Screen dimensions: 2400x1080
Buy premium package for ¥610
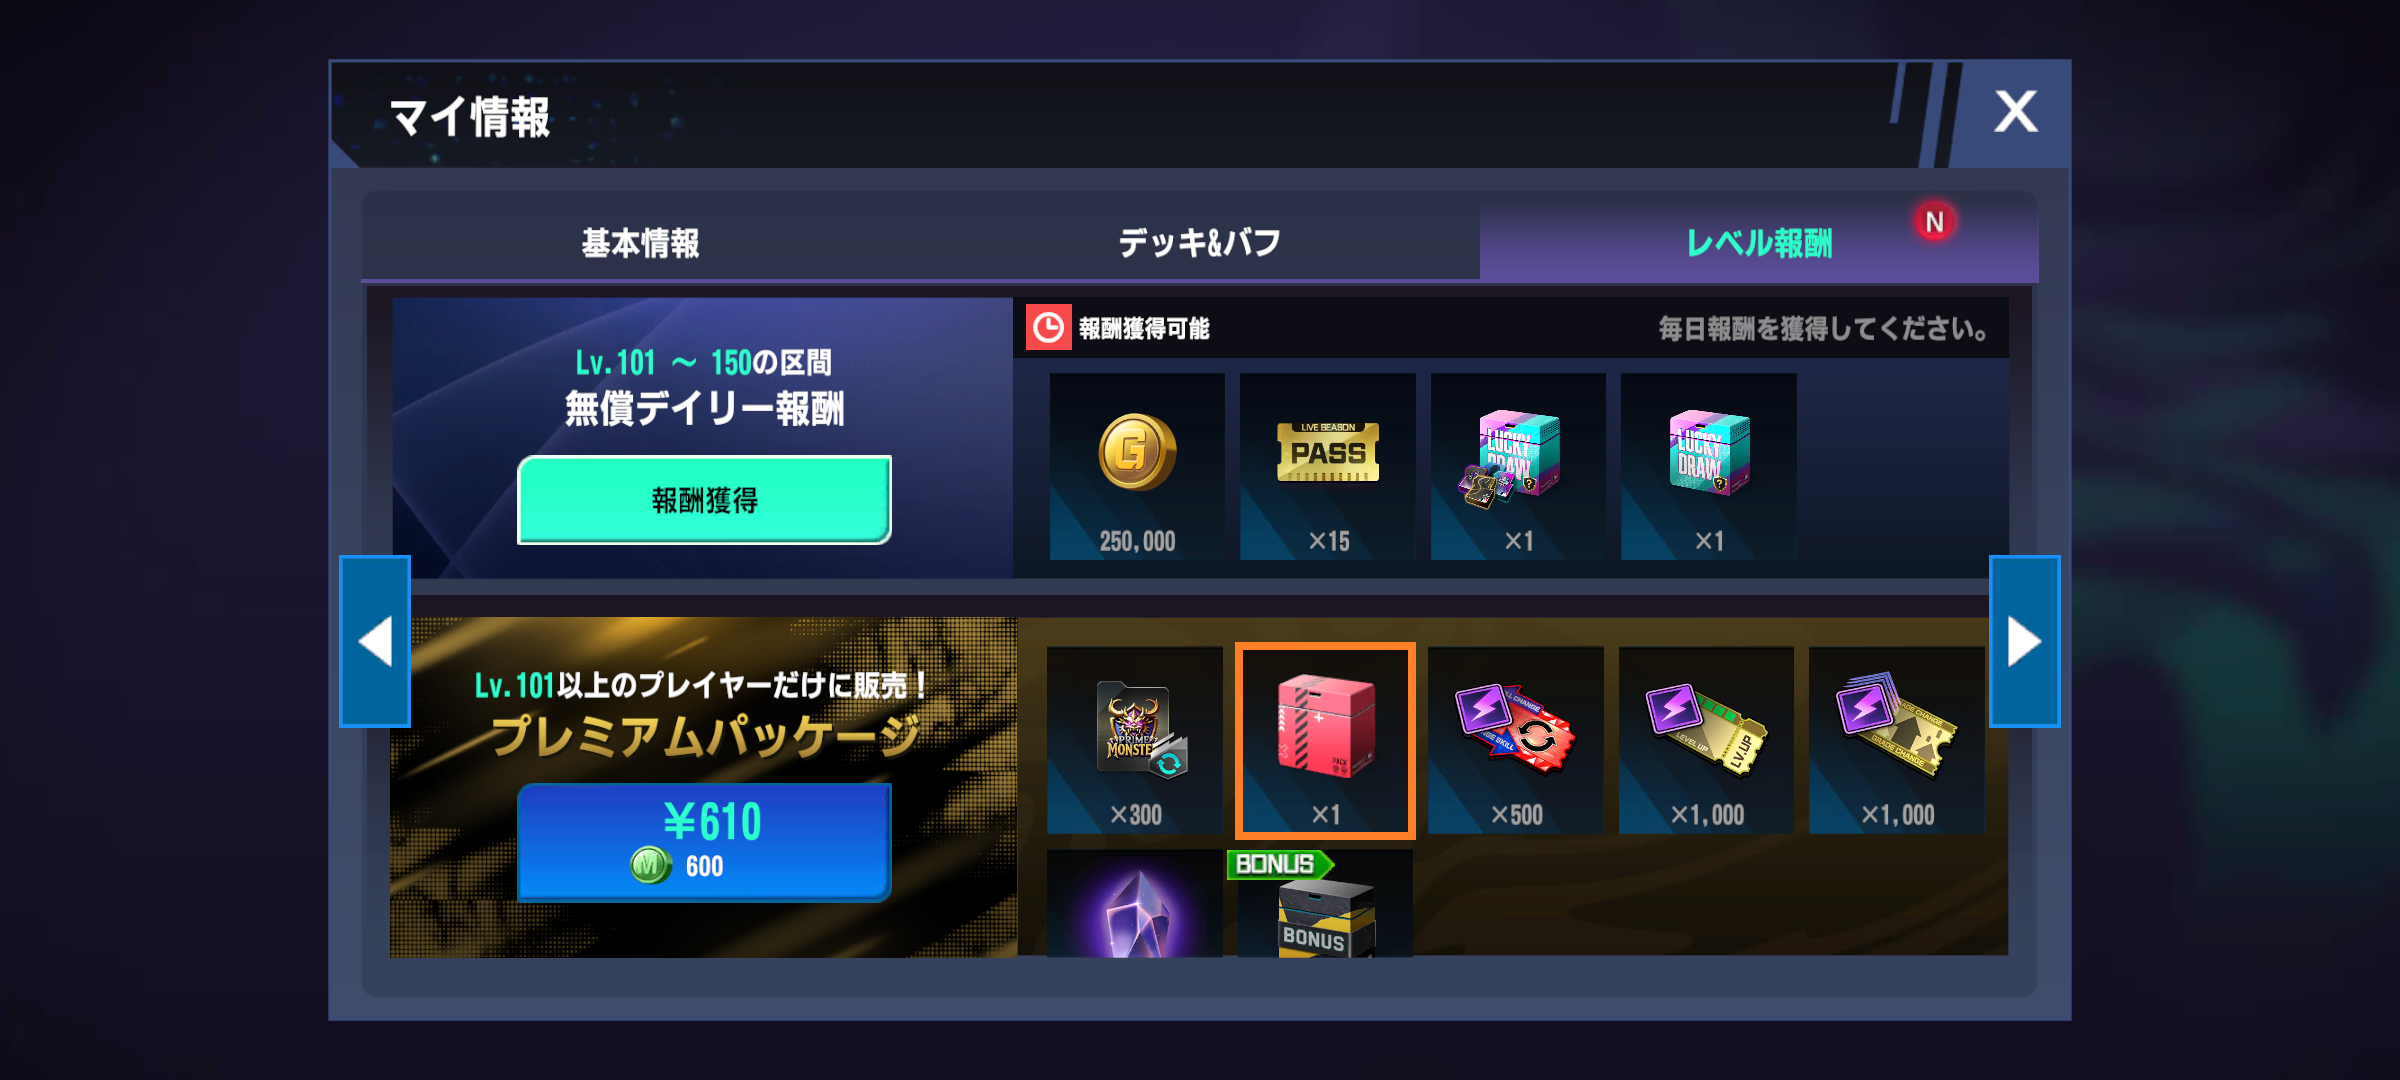coord(704,842)
